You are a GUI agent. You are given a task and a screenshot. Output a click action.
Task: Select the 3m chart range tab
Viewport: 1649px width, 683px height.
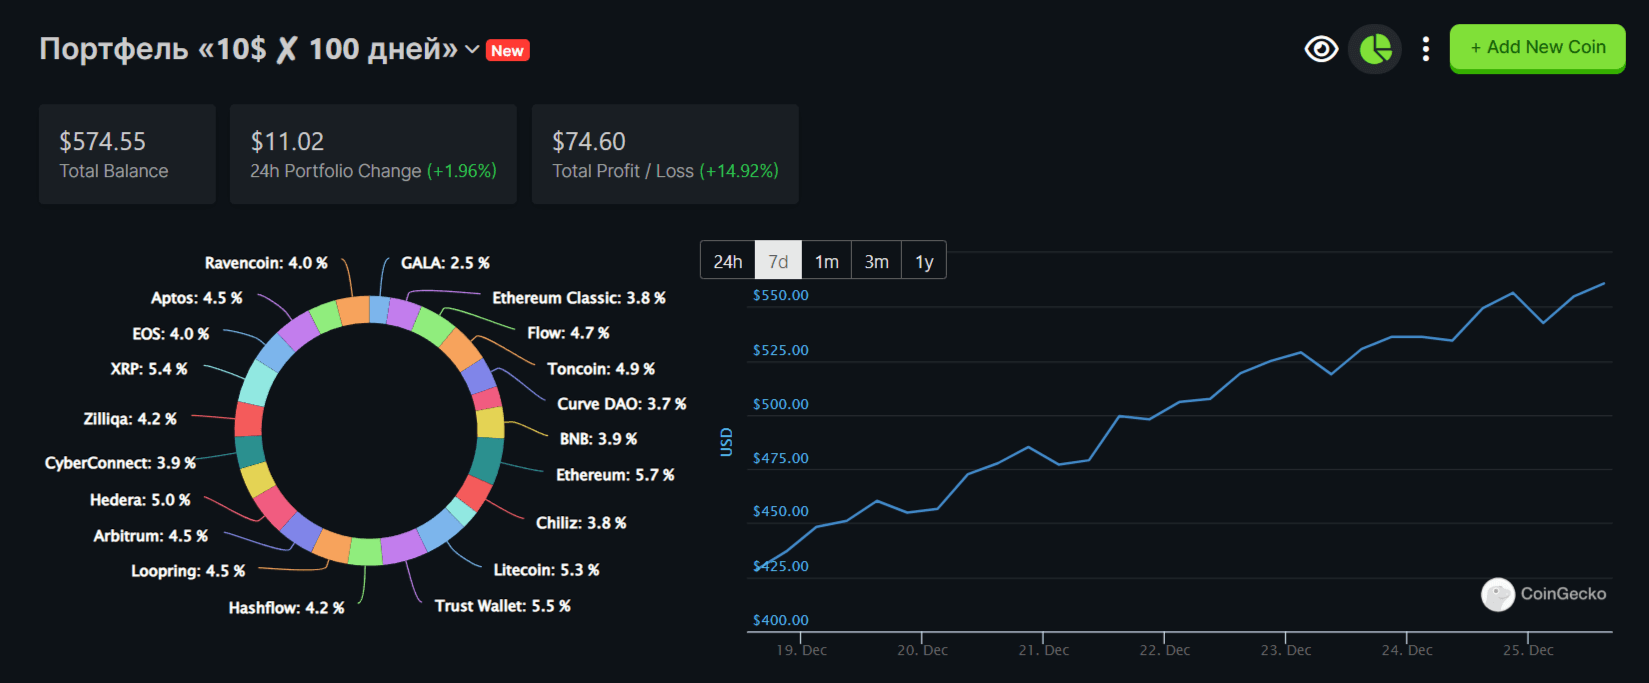[876, 261]
